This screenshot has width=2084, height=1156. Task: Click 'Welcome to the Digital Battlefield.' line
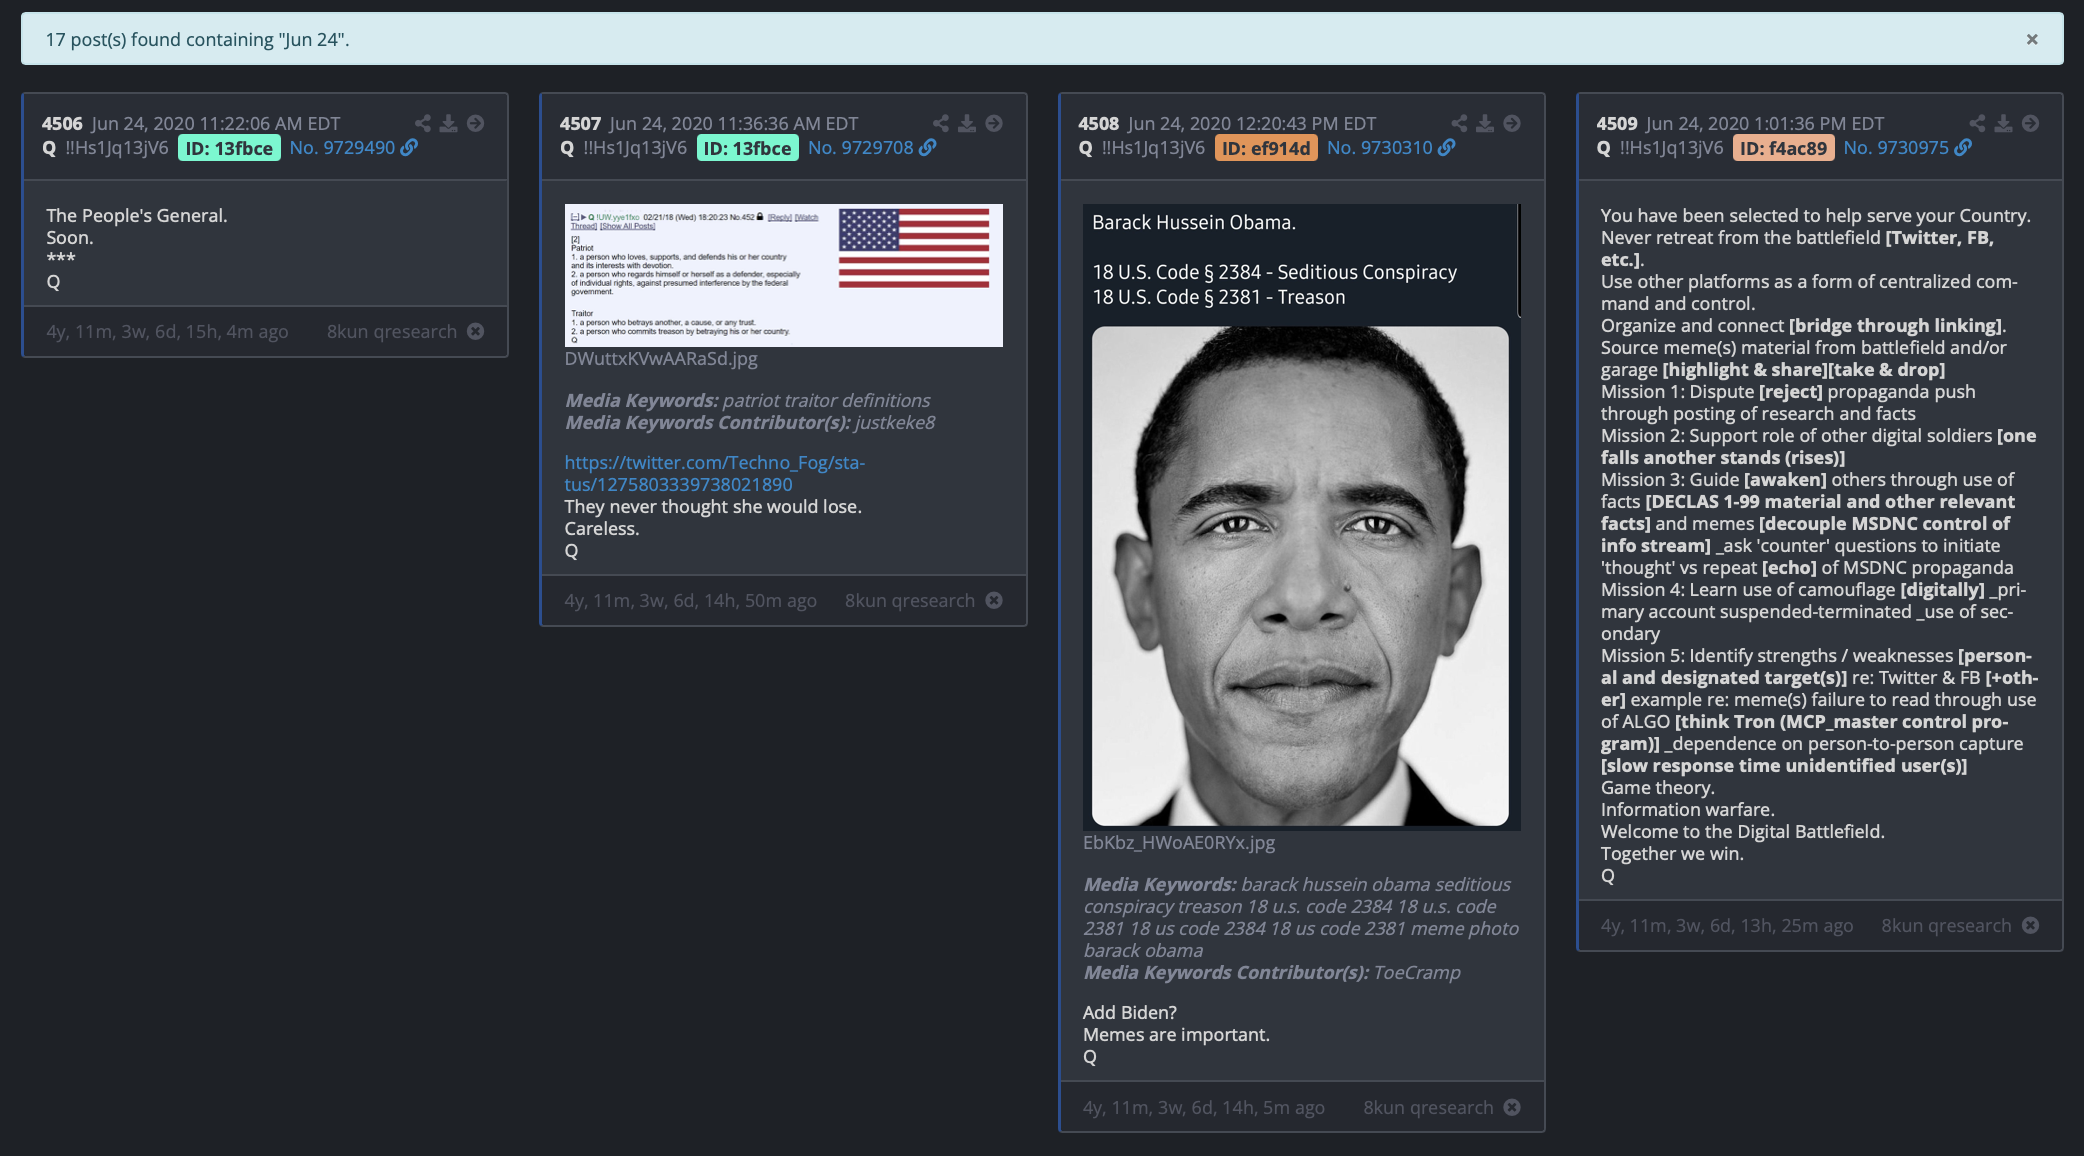(1743, 831)
